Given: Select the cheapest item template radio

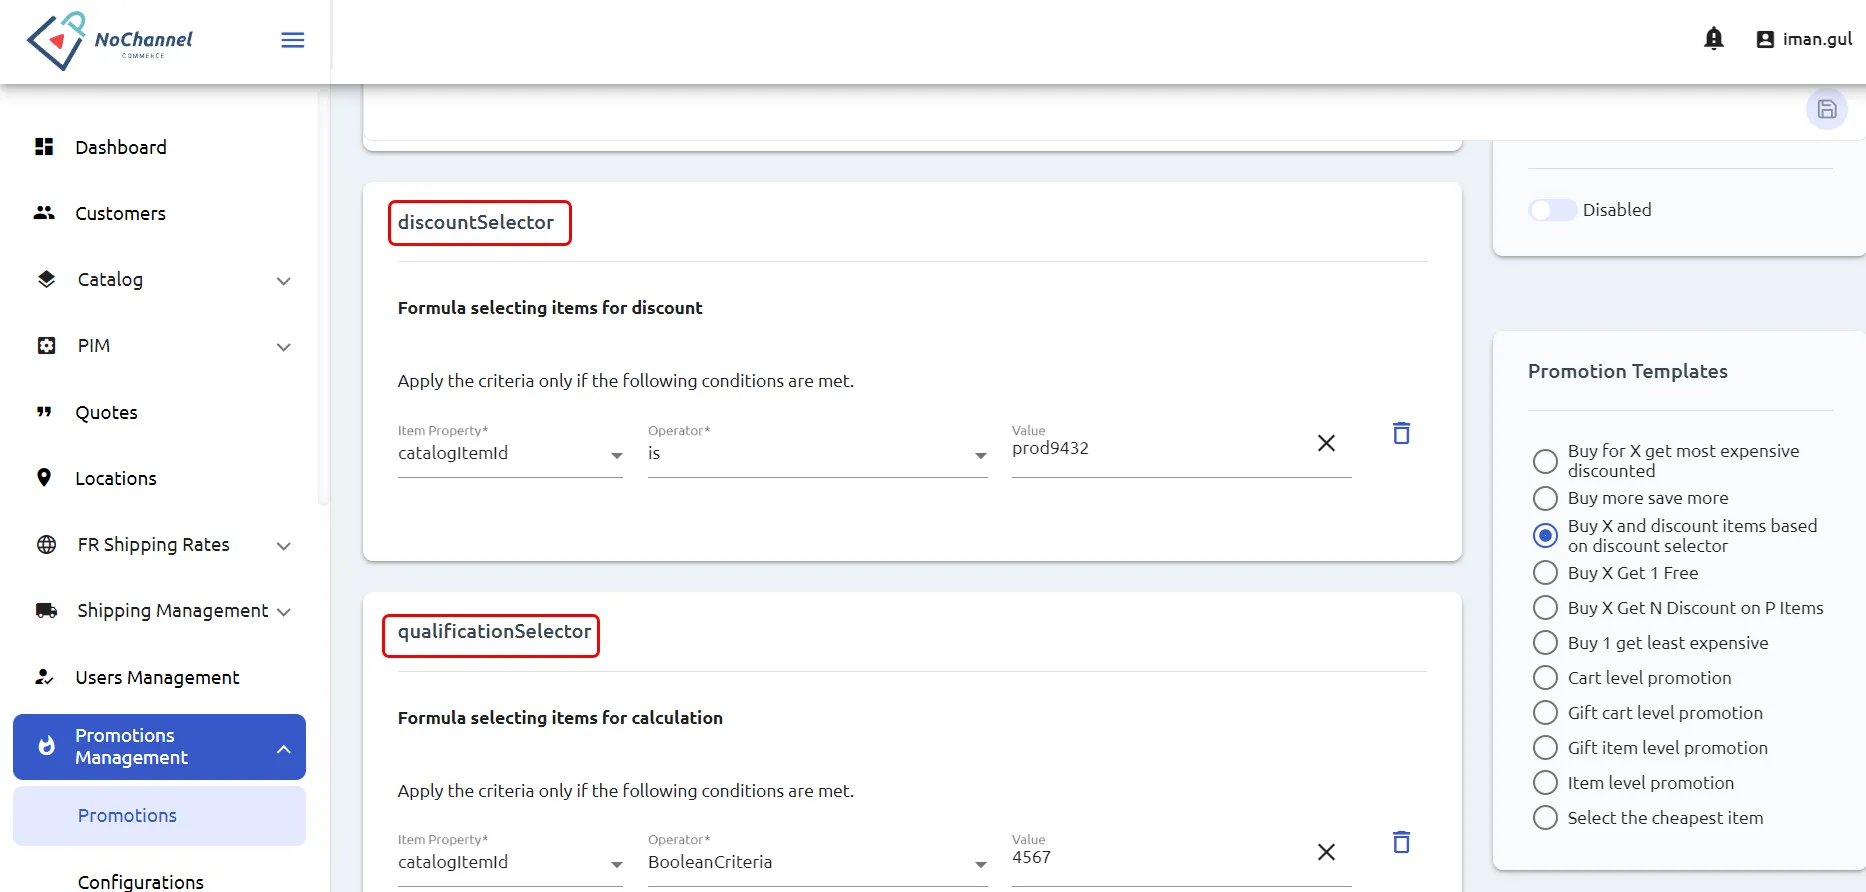Looking at the screenshot, I should click(x=1545, y=818).
